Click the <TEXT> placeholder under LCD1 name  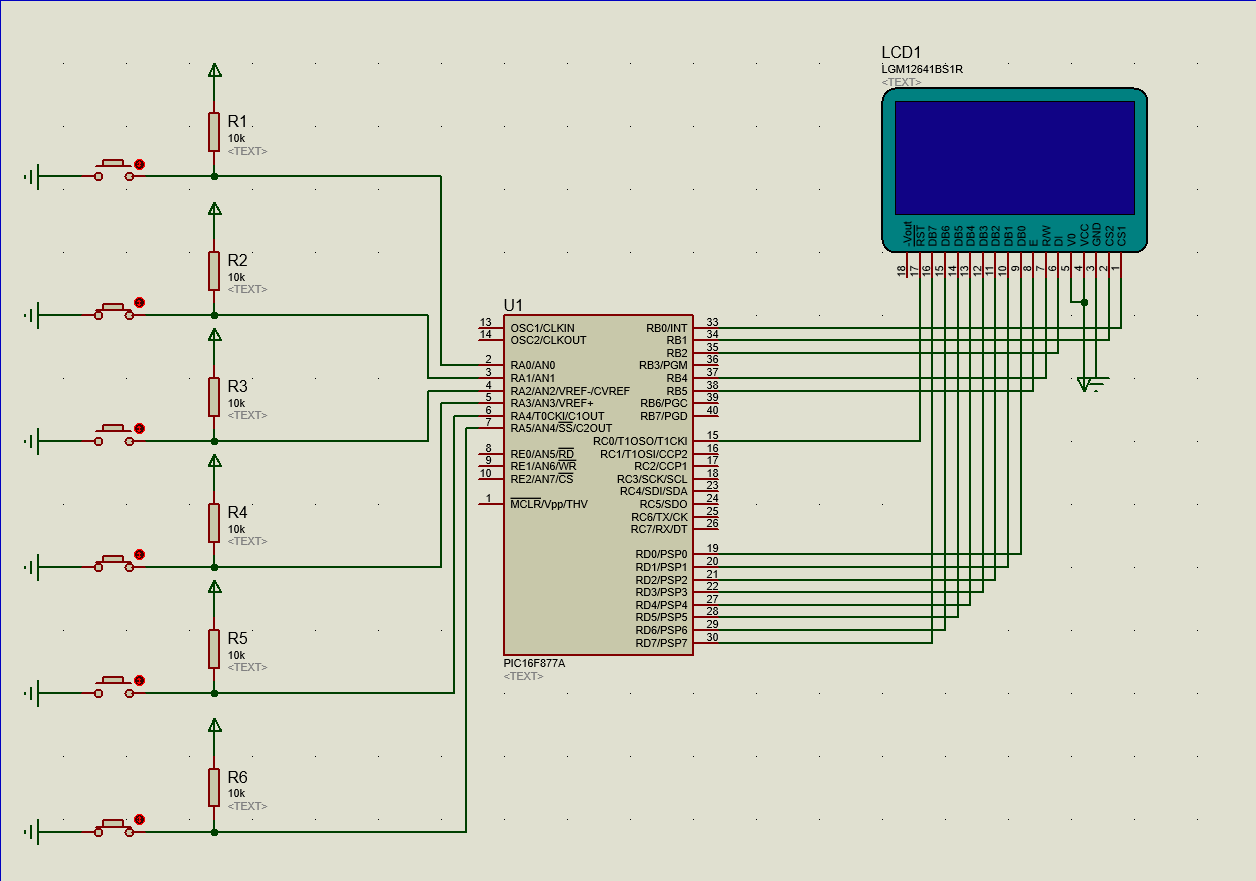click(x=901, y=82)
